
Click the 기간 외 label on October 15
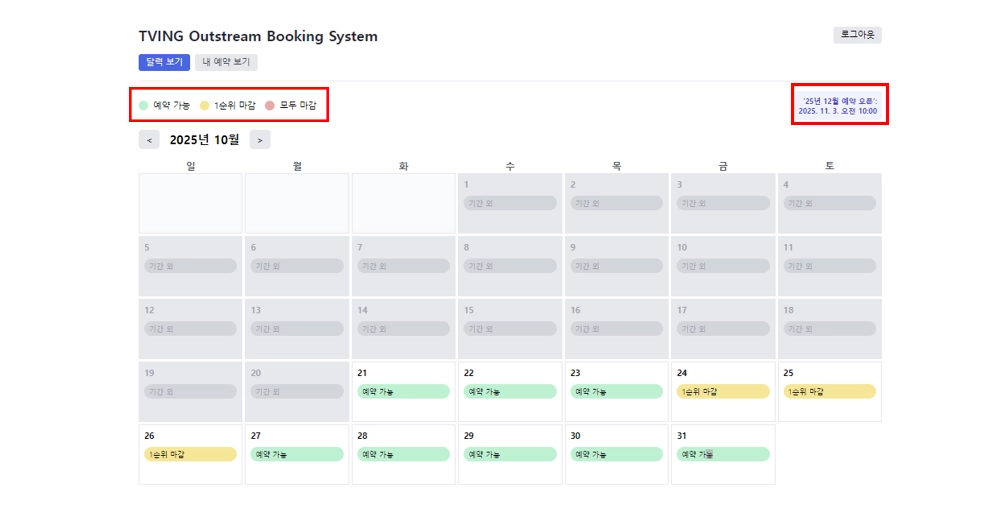[x=510, y=328]
